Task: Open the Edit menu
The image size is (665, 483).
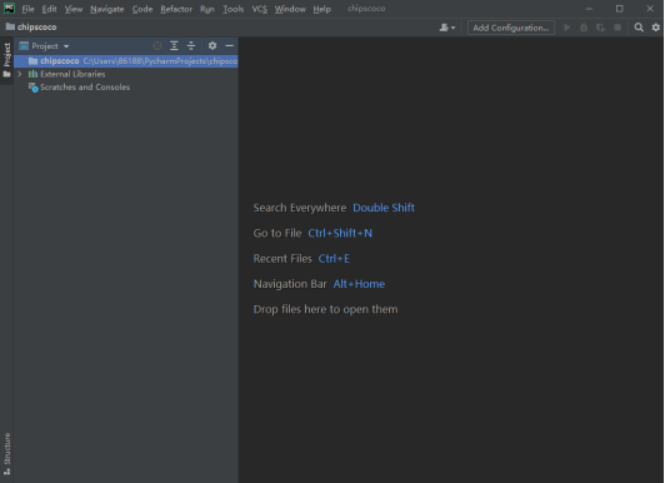Action: tap(49, 9)
